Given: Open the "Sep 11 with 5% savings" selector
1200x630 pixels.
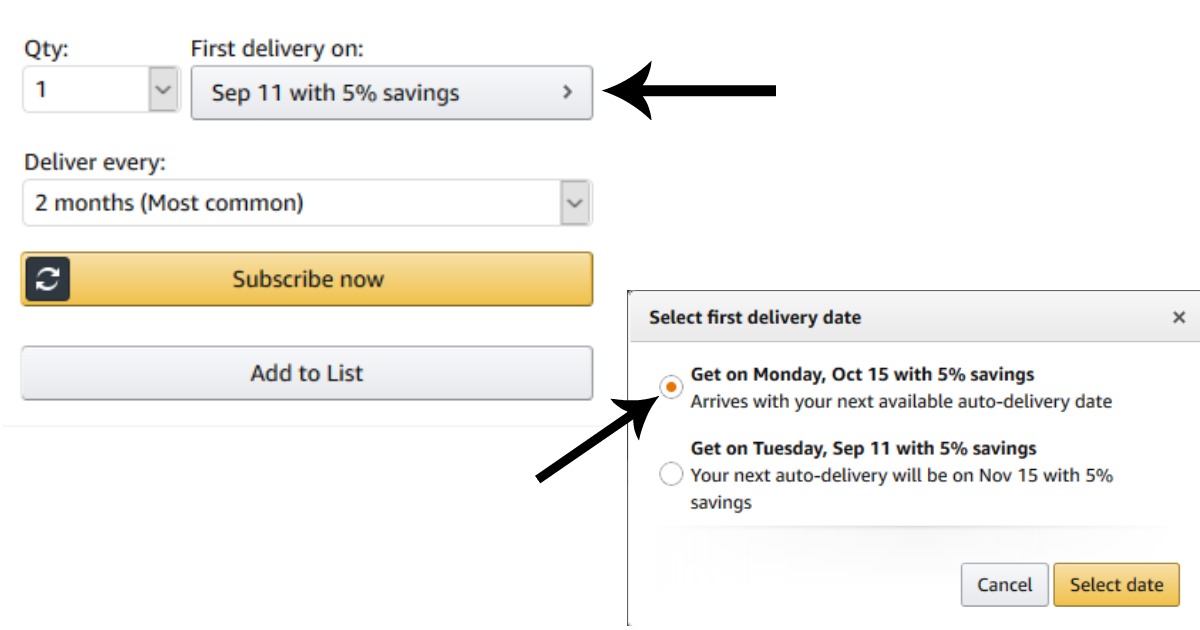Looking at the screenshot, I should [391, 93].
